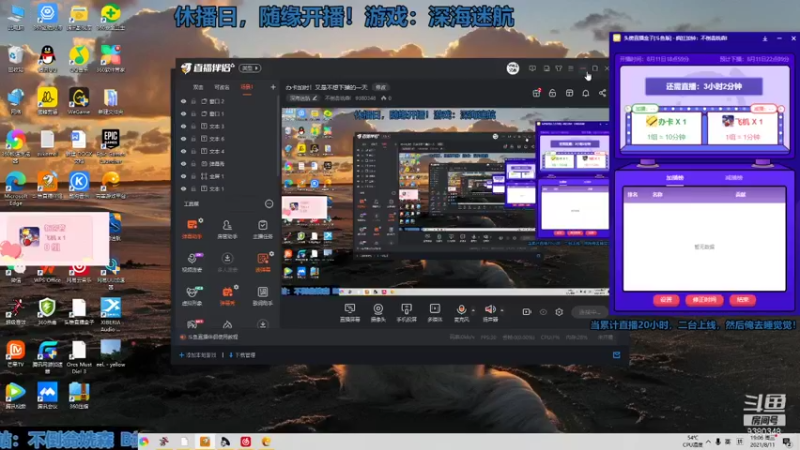
Task: Open the 房管助手 tool icon
Action: tap(227, 229)
